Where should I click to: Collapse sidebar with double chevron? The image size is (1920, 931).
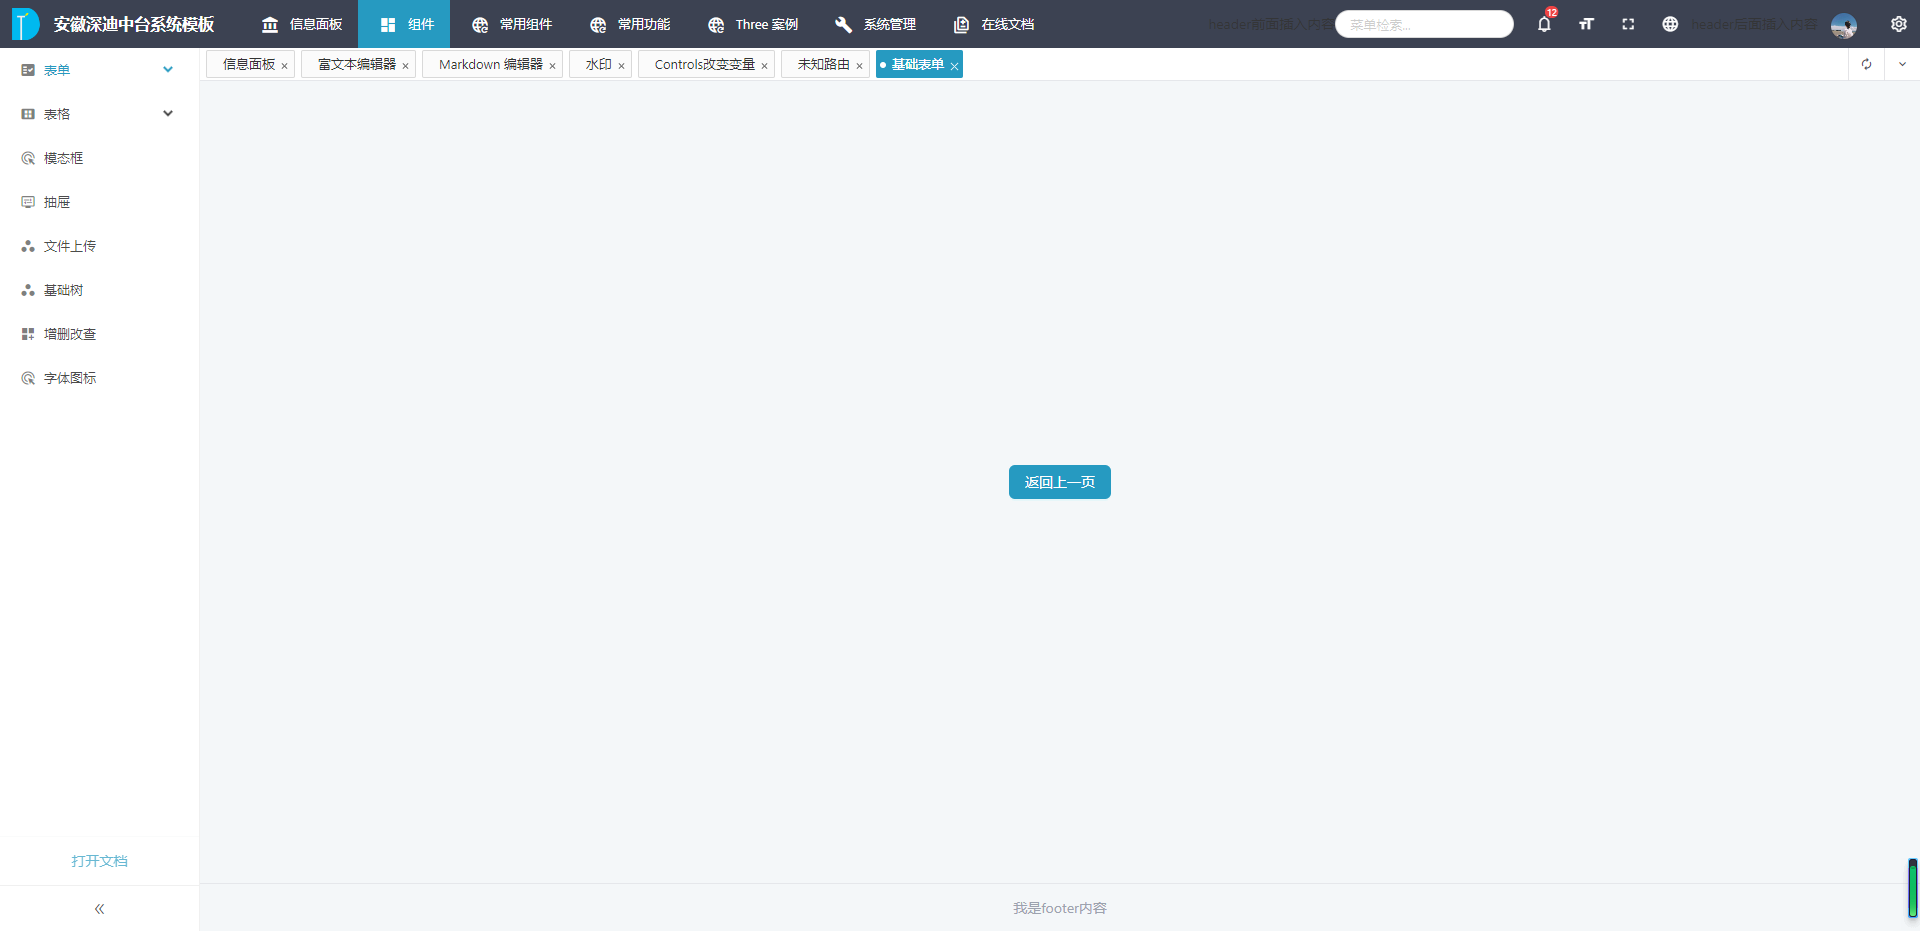99,909
